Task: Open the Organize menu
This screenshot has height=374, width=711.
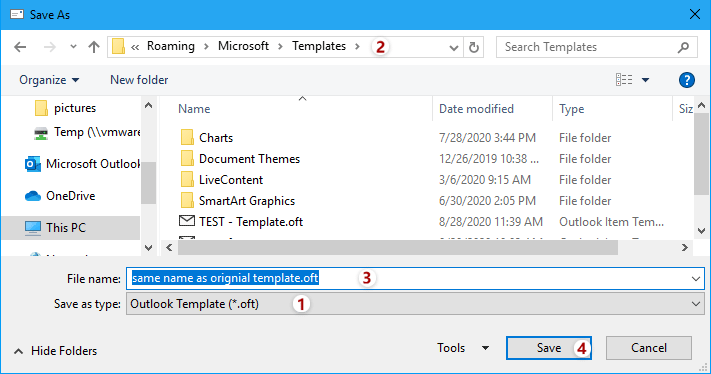Action: pos(49,80)
